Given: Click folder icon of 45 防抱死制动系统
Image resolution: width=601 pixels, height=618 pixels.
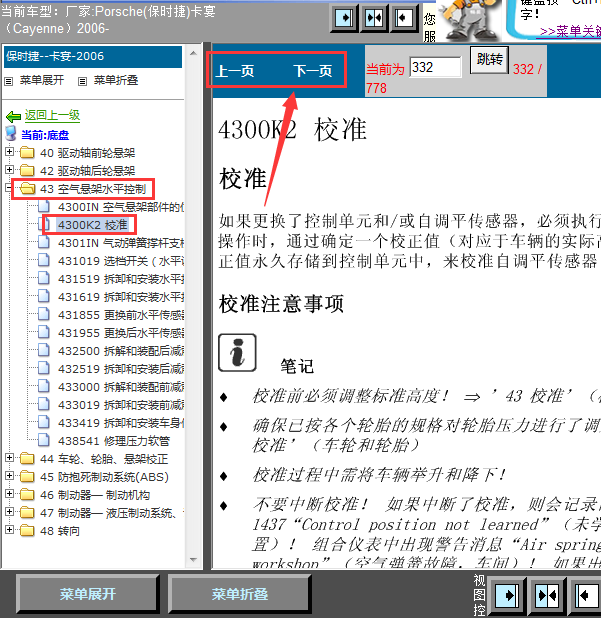Looking at the screenshot, I should point(27,477).
